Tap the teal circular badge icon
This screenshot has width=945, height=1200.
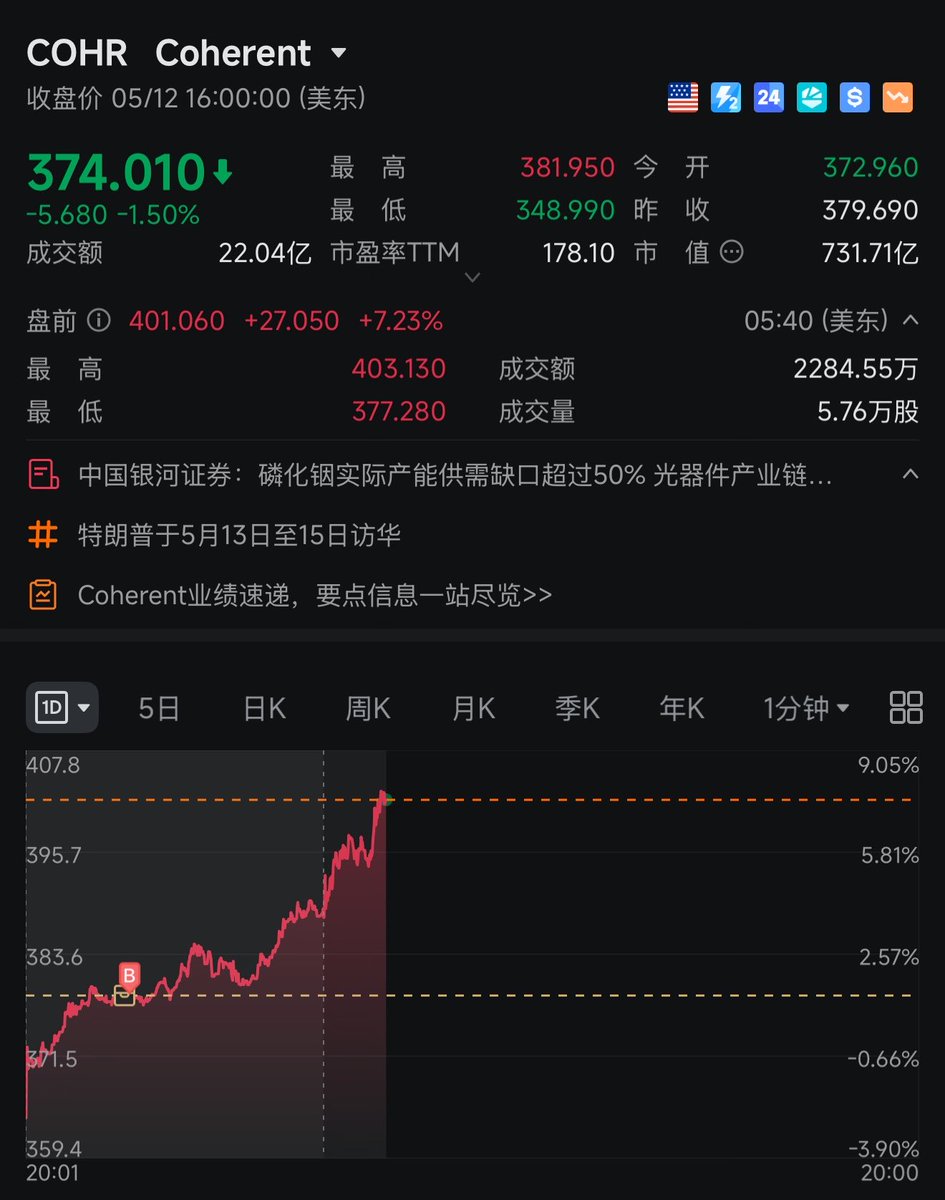point(812,97)
